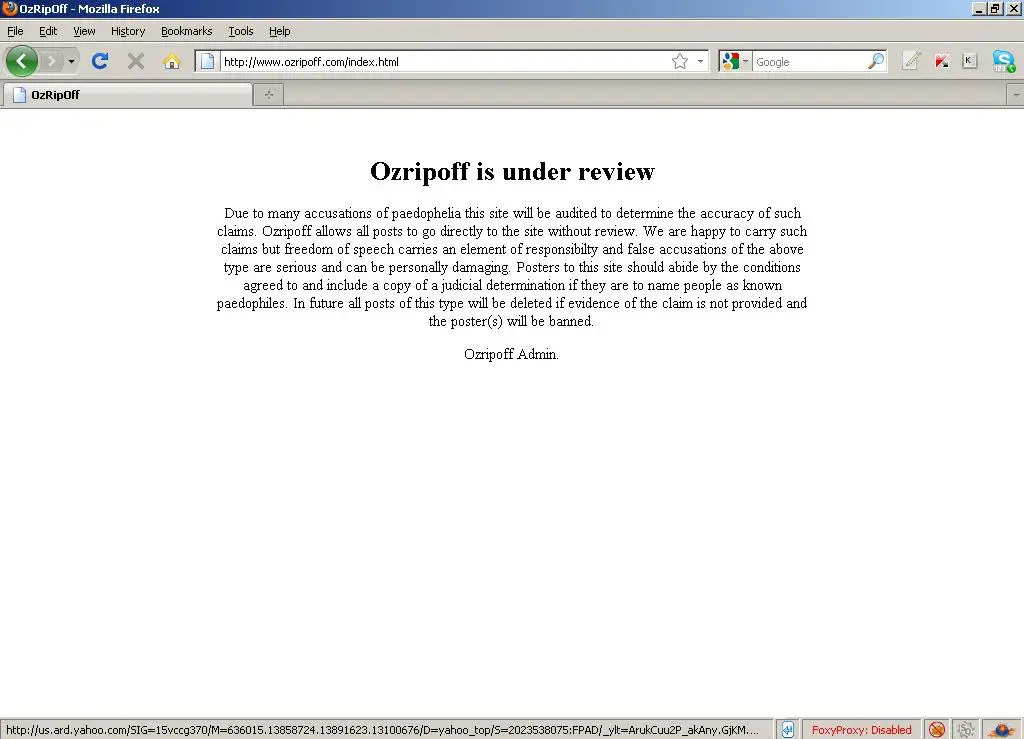Viewport: 1024px width, 739px height.
Task: Click the yahoo URL in the status bar
Action: coord(383,730)
